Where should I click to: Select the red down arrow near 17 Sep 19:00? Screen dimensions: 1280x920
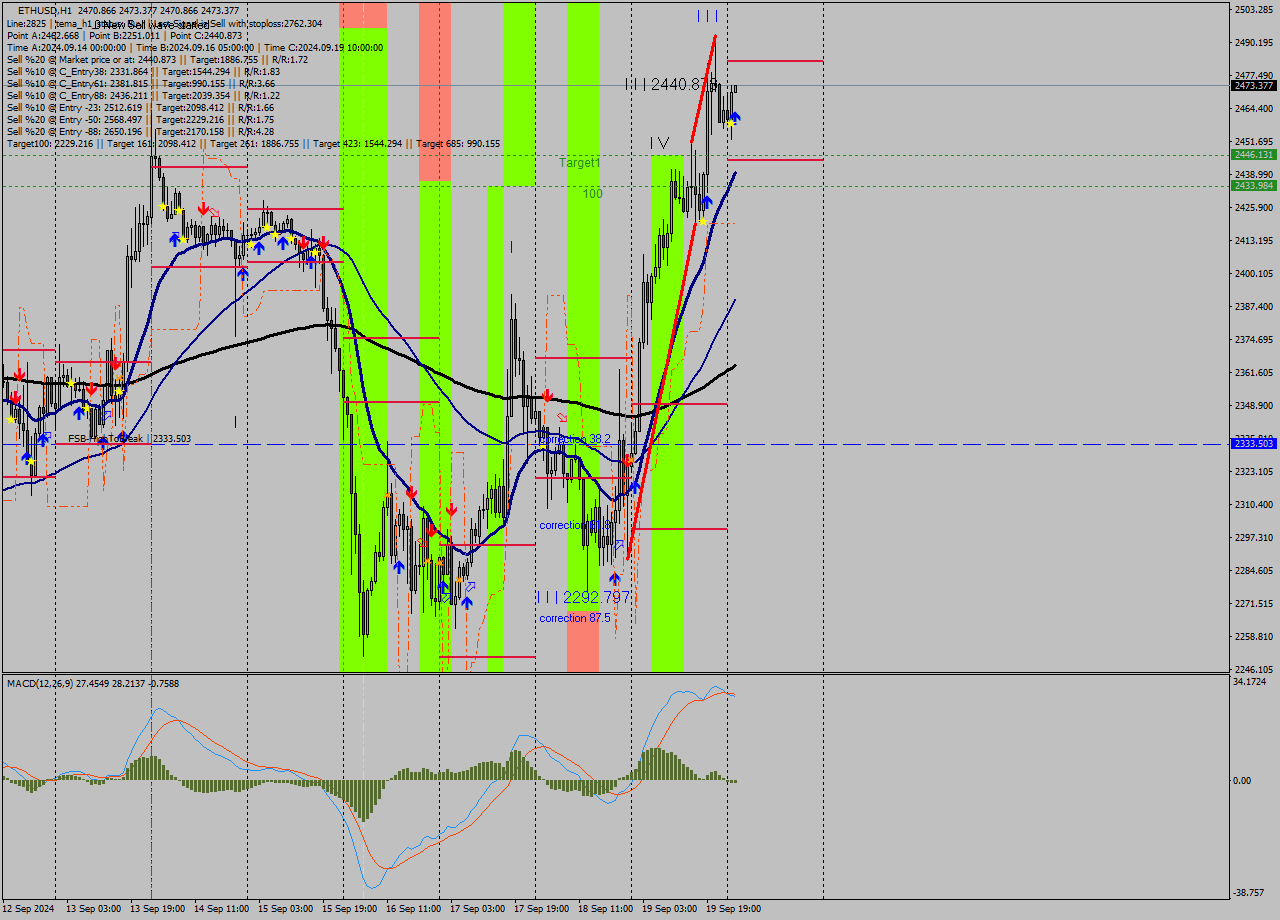click(x=547, y=395)
